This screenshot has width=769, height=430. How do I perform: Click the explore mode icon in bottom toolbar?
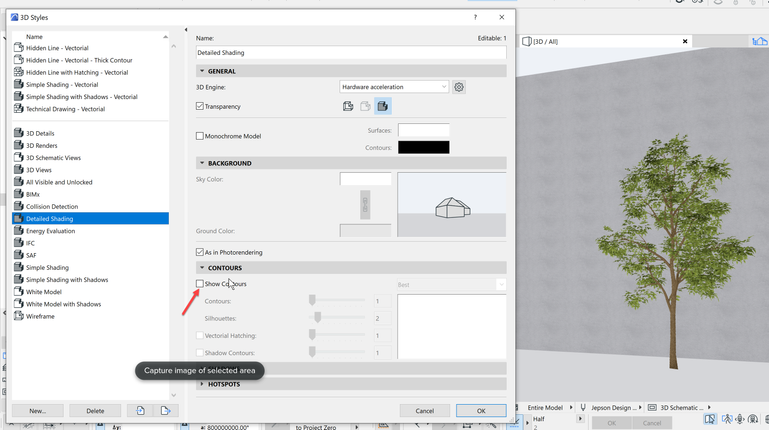710,419
